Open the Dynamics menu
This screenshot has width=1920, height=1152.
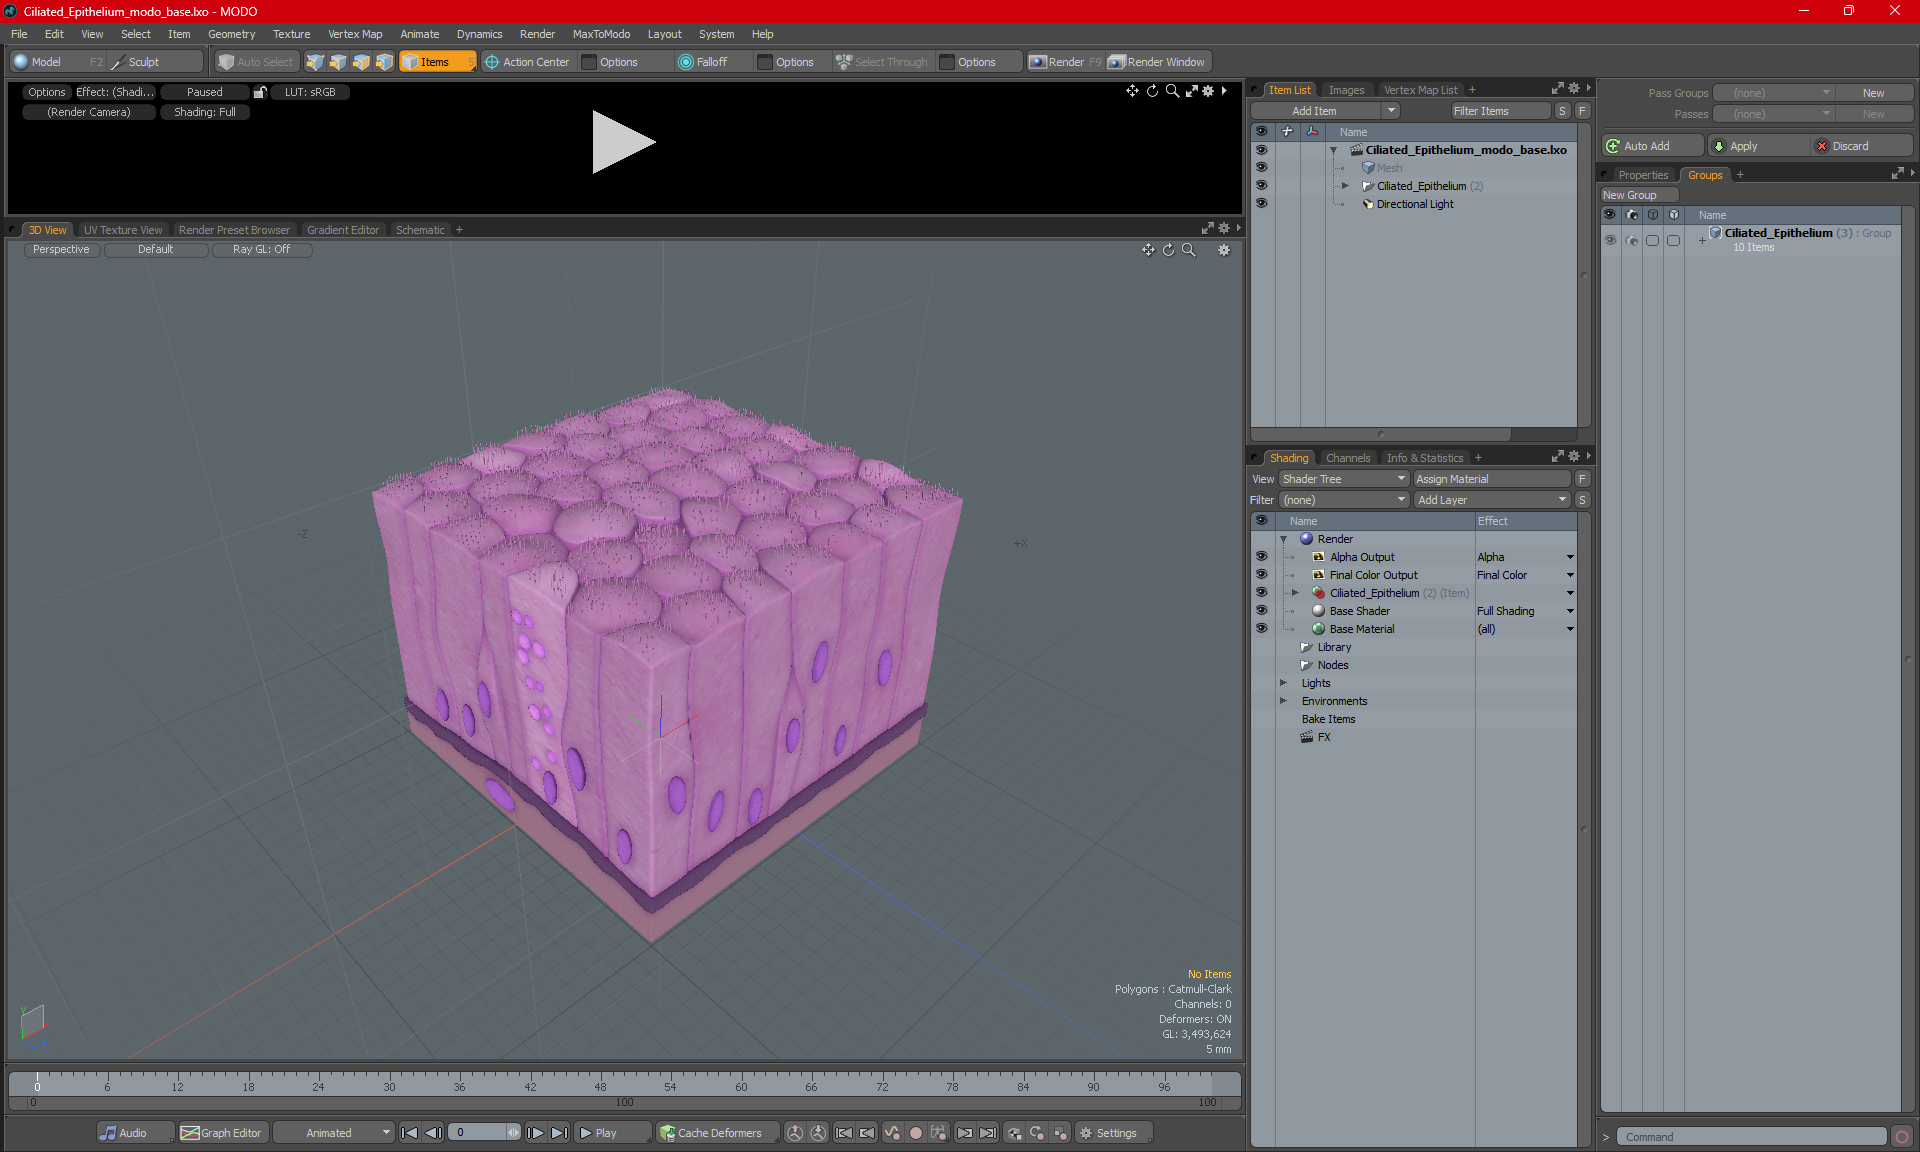[479, 34]
